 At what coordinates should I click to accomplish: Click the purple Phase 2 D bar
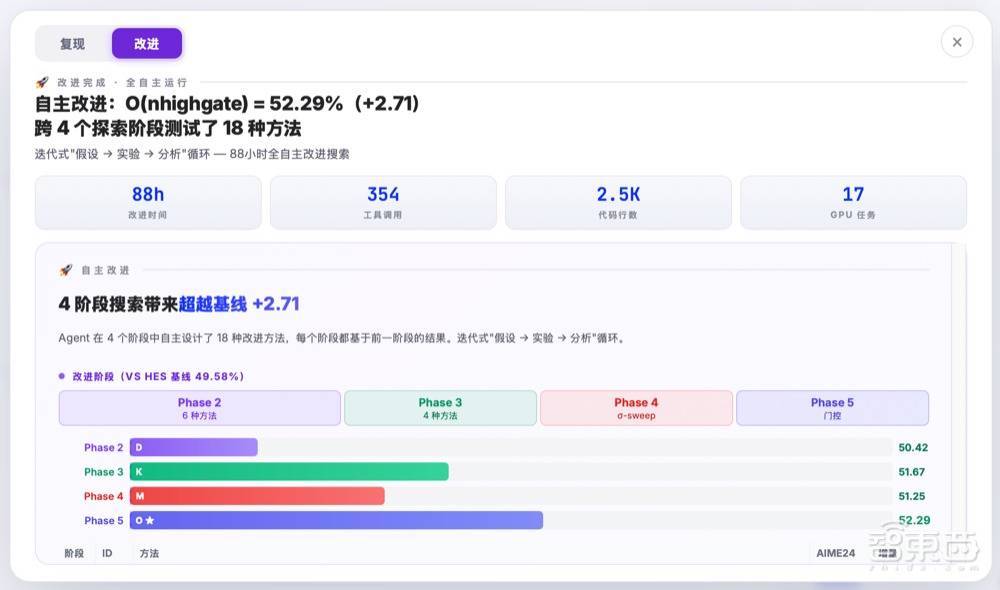194,447
